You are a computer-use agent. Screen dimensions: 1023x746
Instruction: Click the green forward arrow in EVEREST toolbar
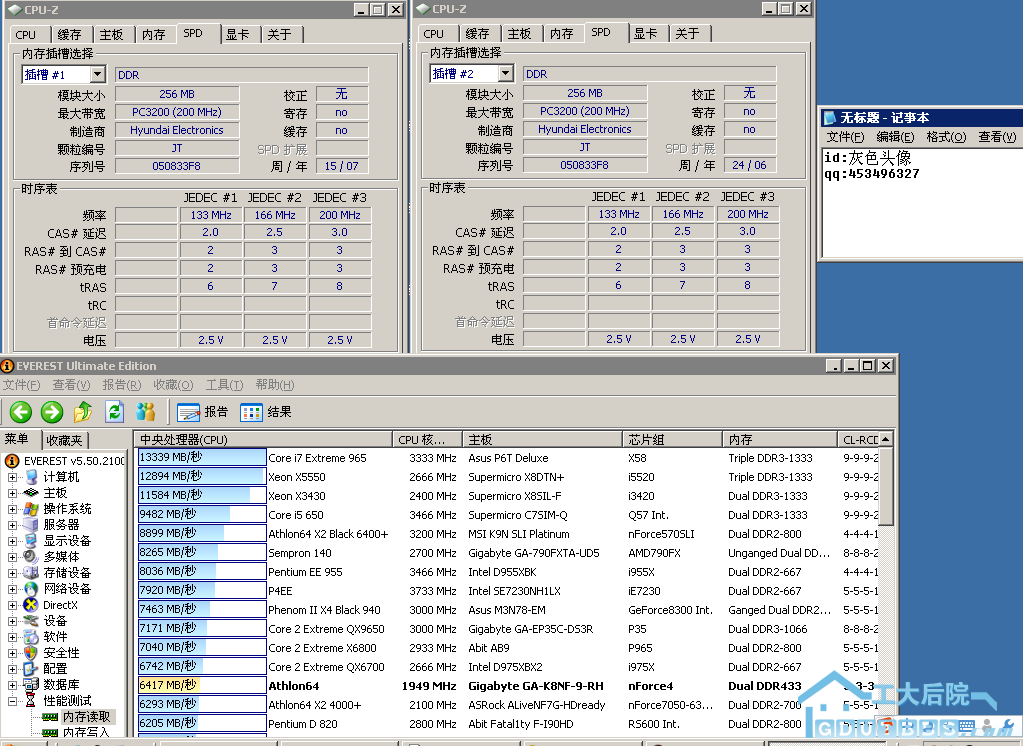(52, 412)
